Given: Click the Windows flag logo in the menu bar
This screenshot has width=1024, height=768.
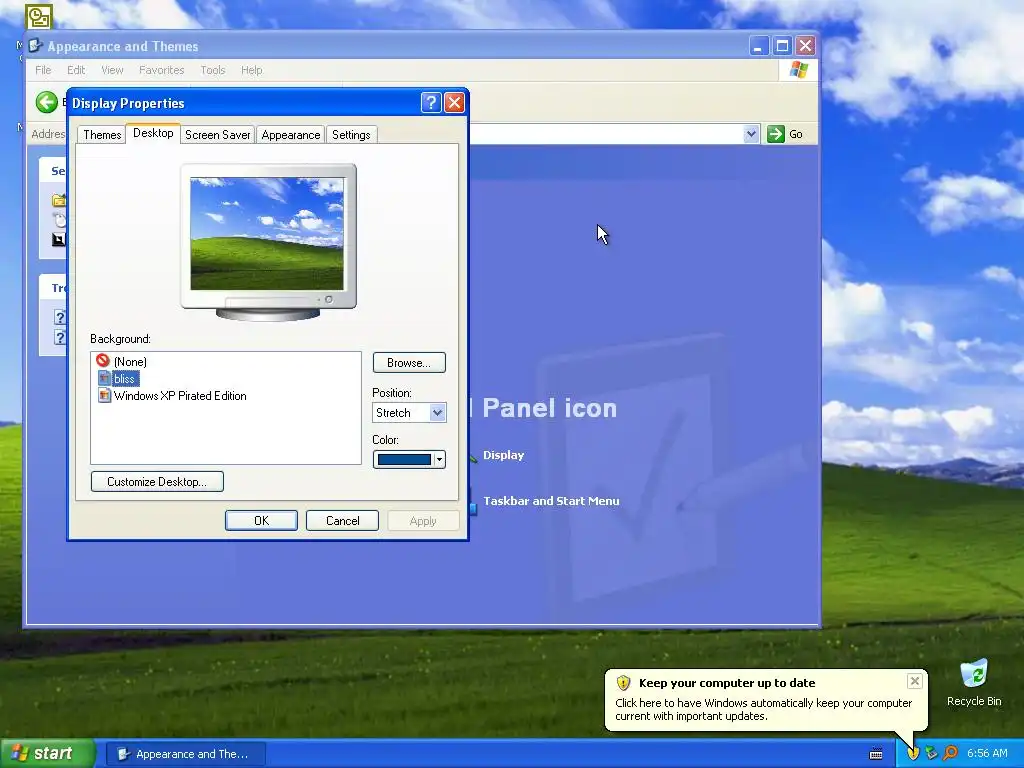Looking at the screenshot, I should pyautogui.click(x=798, y=70).
